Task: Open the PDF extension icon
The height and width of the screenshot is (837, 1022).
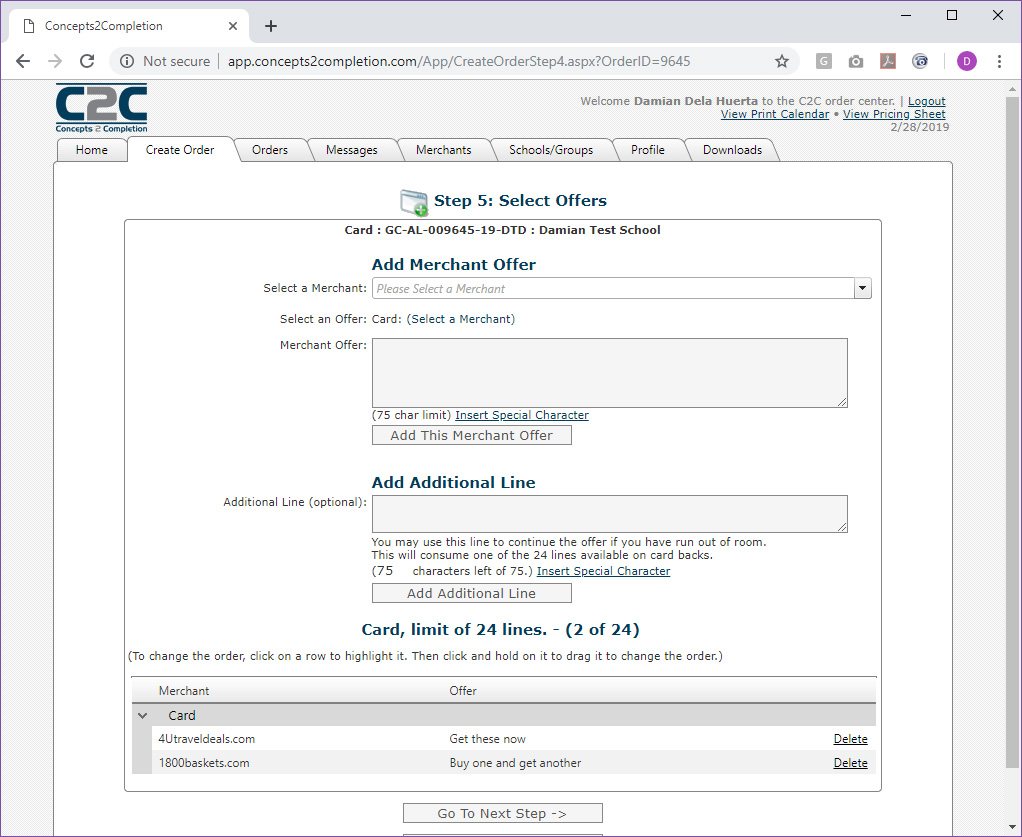Action: pyautogui.click(x=887, y=61)
